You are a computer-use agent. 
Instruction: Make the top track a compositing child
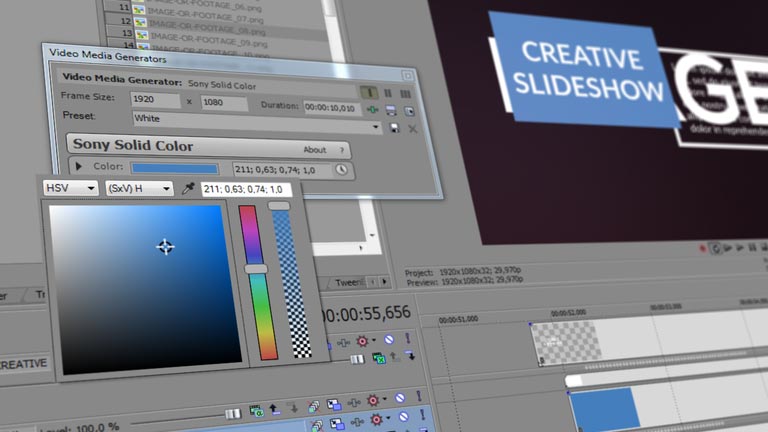tap(410, 355)
